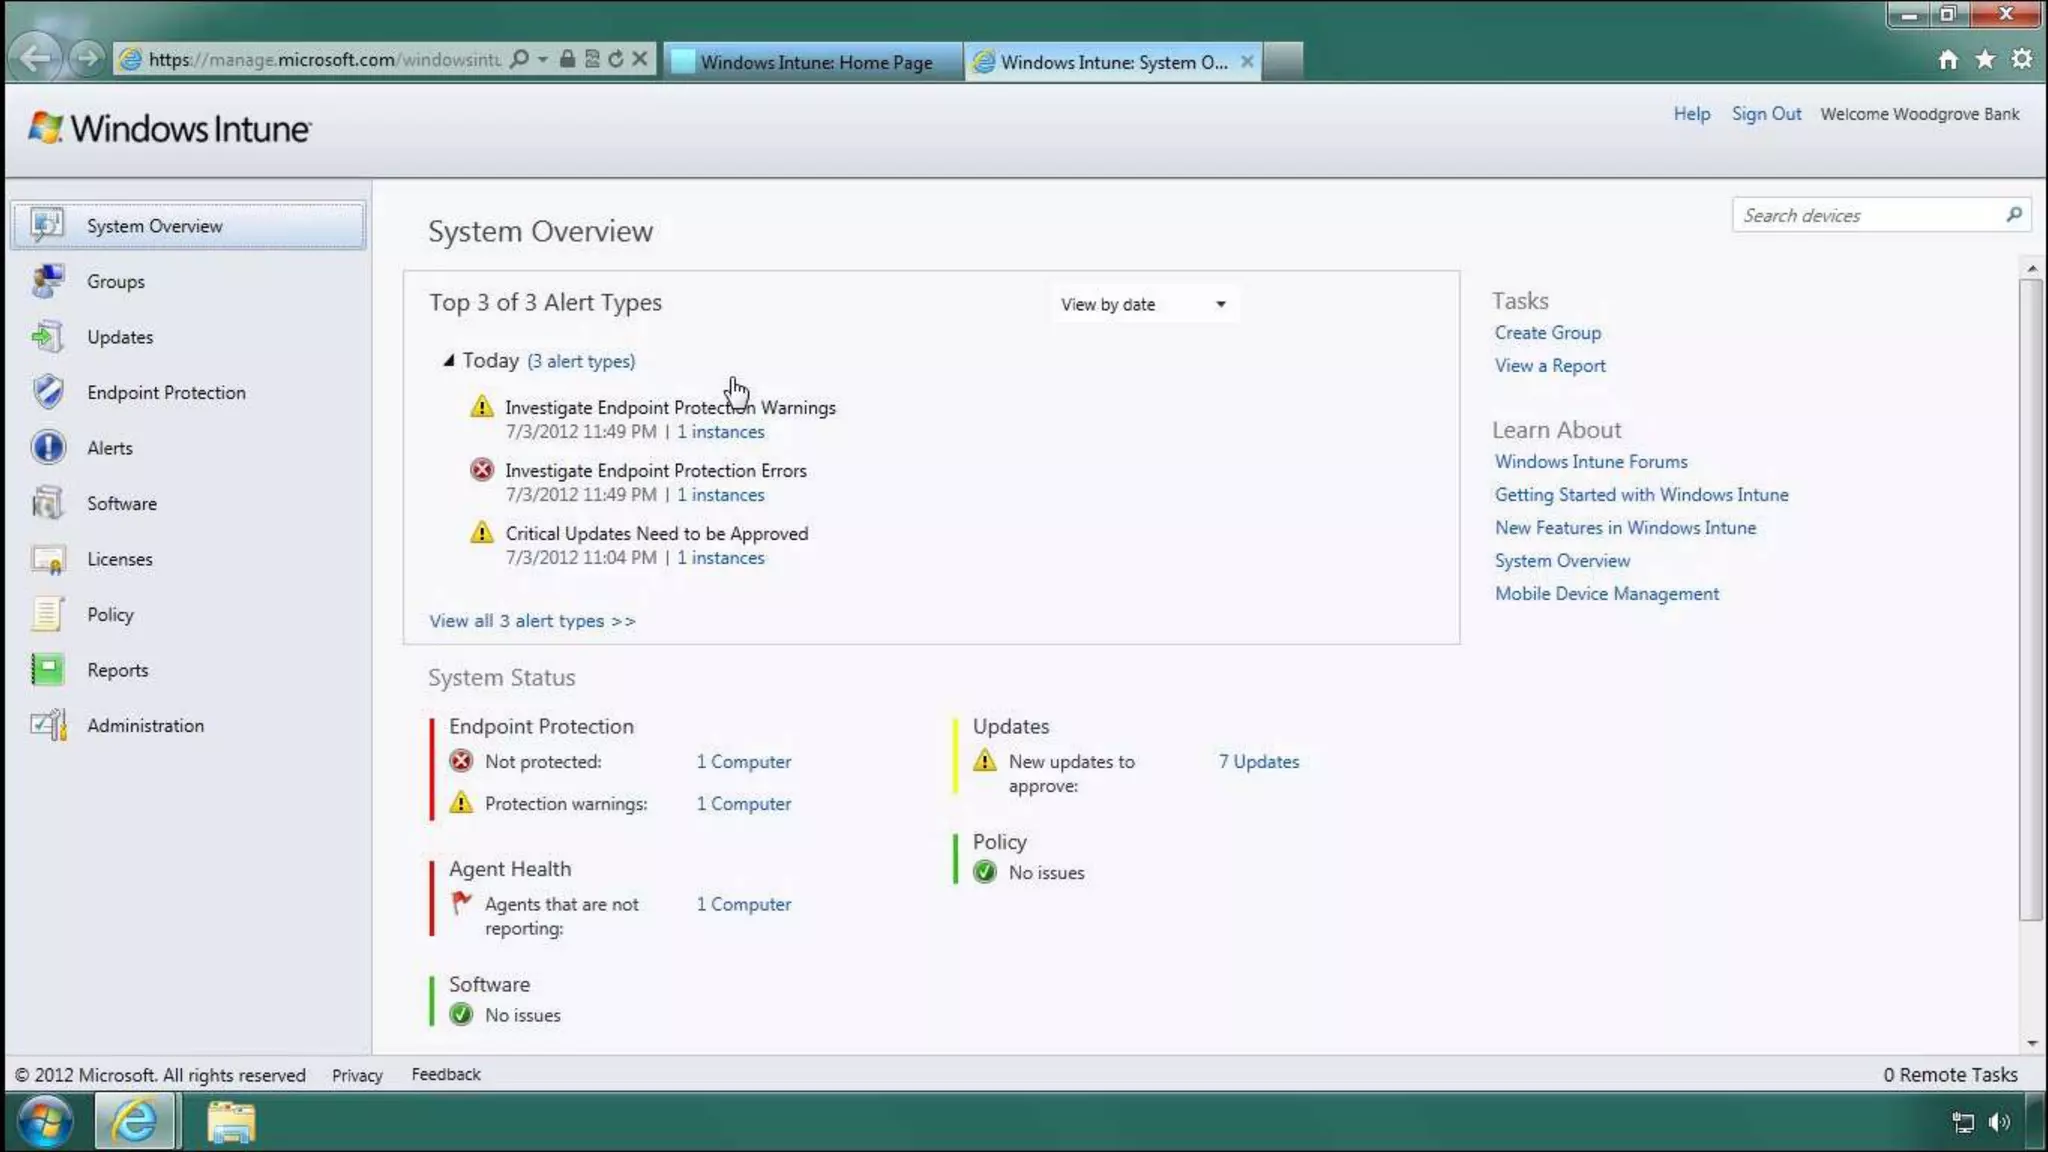Click the Policy document icon
The width and height of the screenshot is (2048, 1152).
click(x=47, y=614)
